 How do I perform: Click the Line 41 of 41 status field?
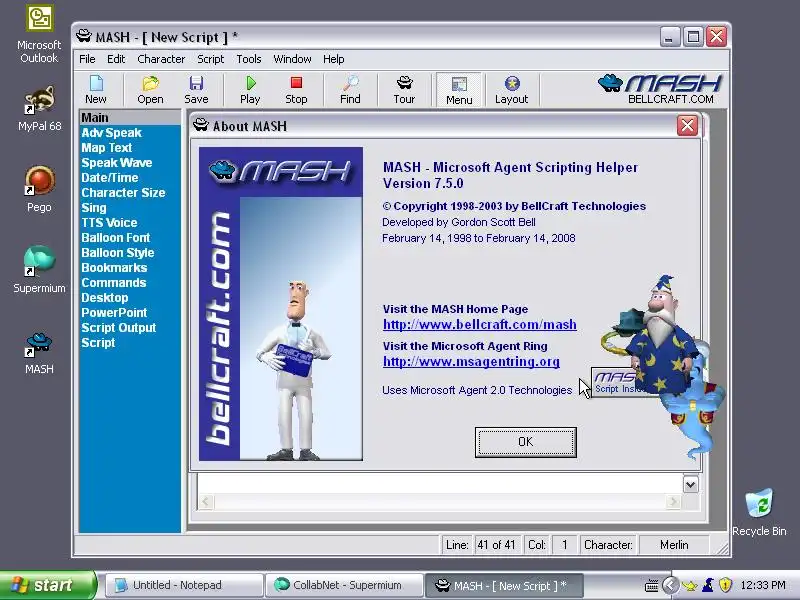(x=496, y=545)
